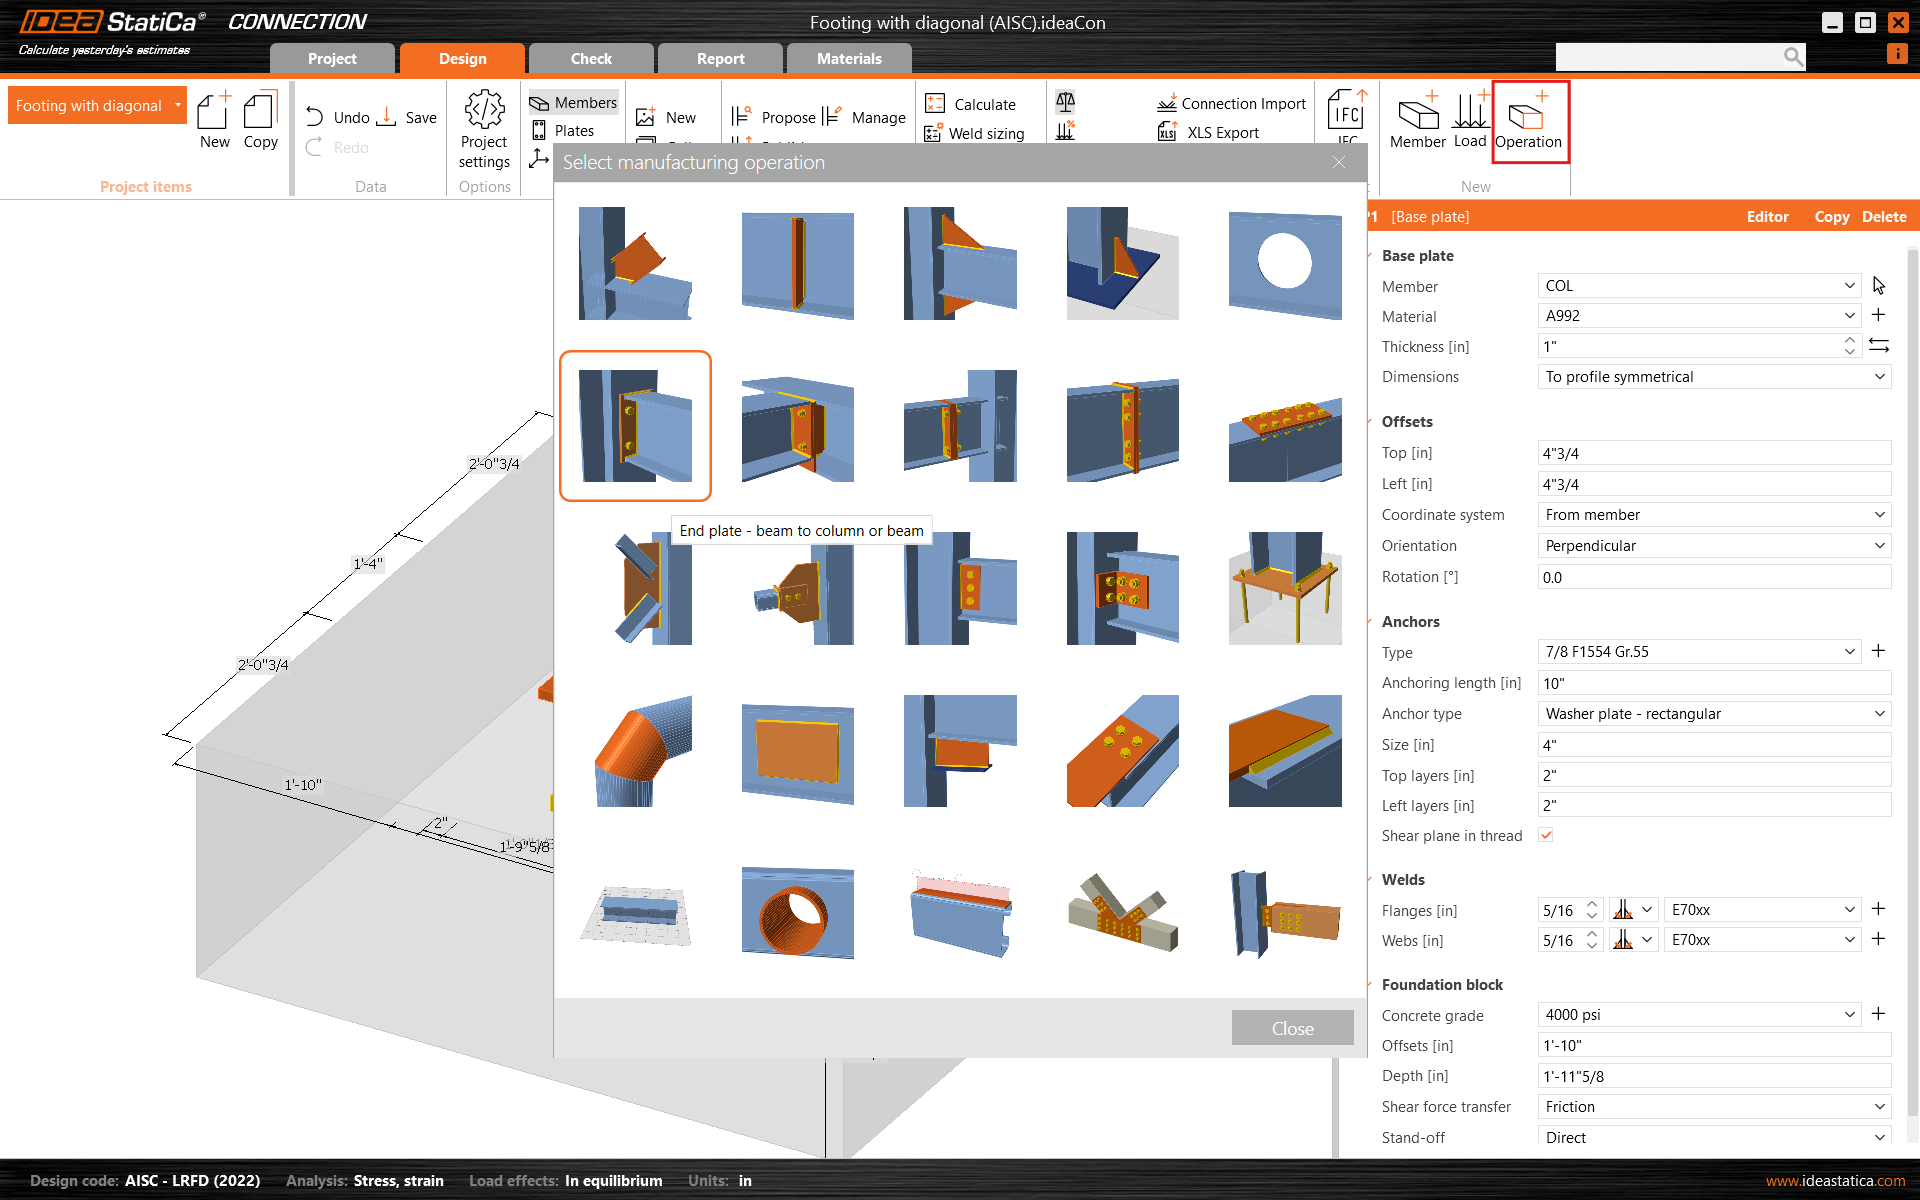Viewport: 1920px width, 1200px height.
Task: Click the Calculate icon
Action: [x=935, y=104]
